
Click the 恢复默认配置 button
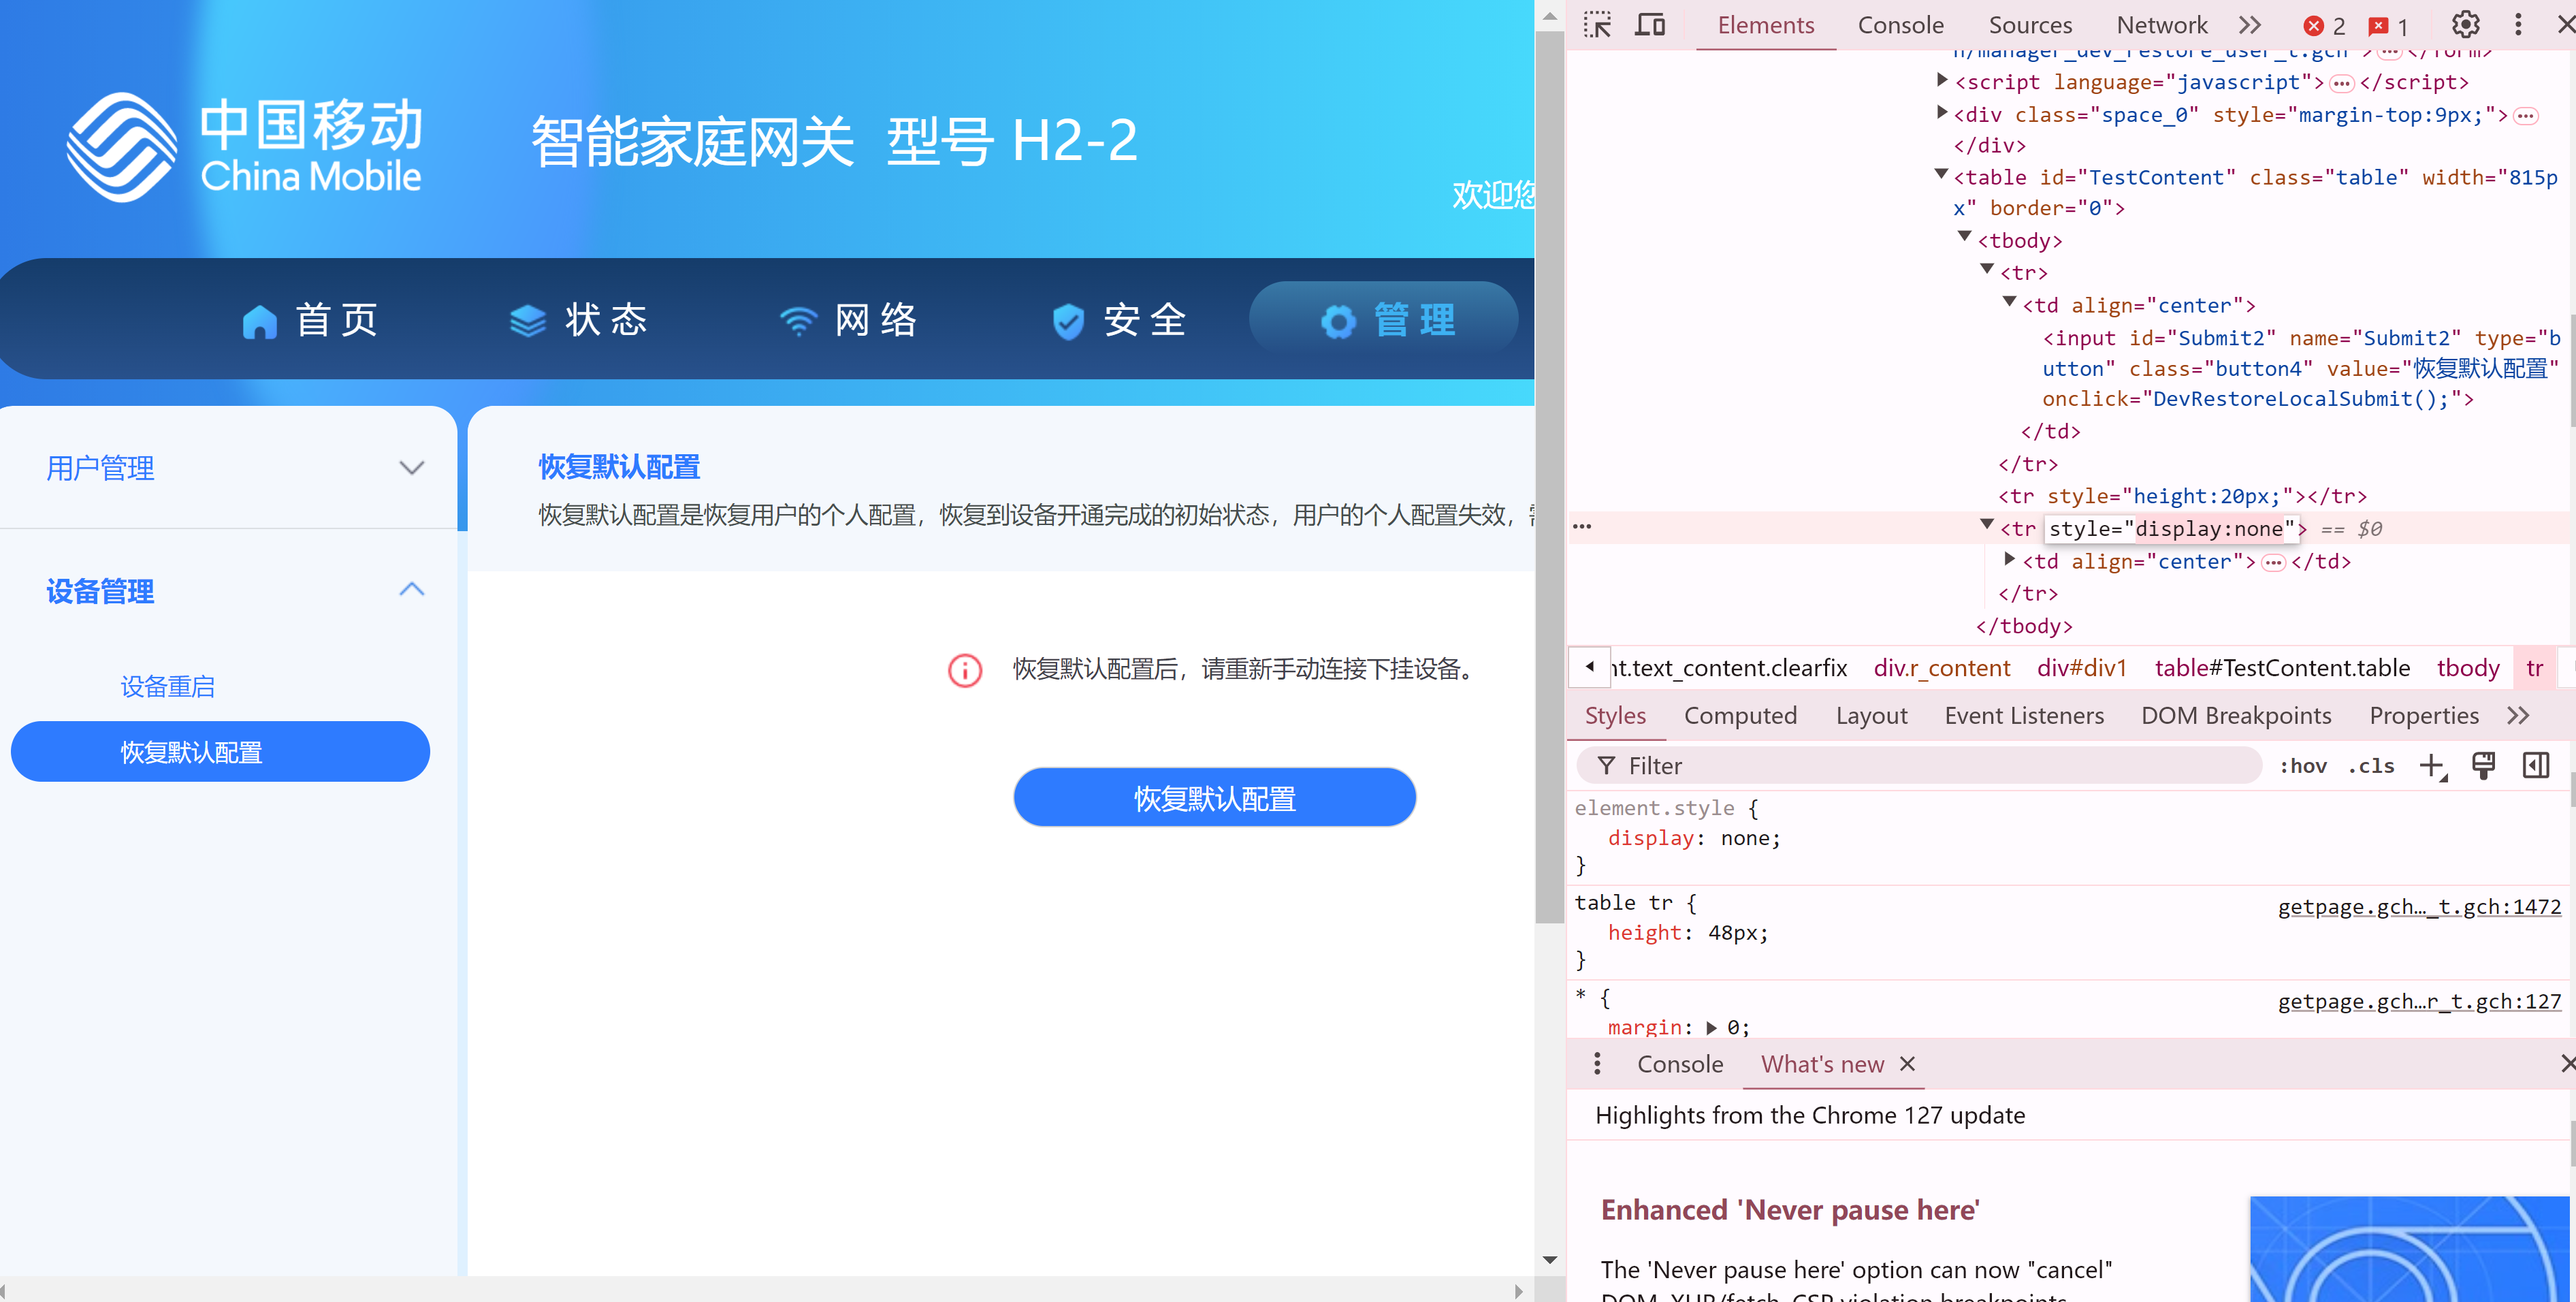1214,797
